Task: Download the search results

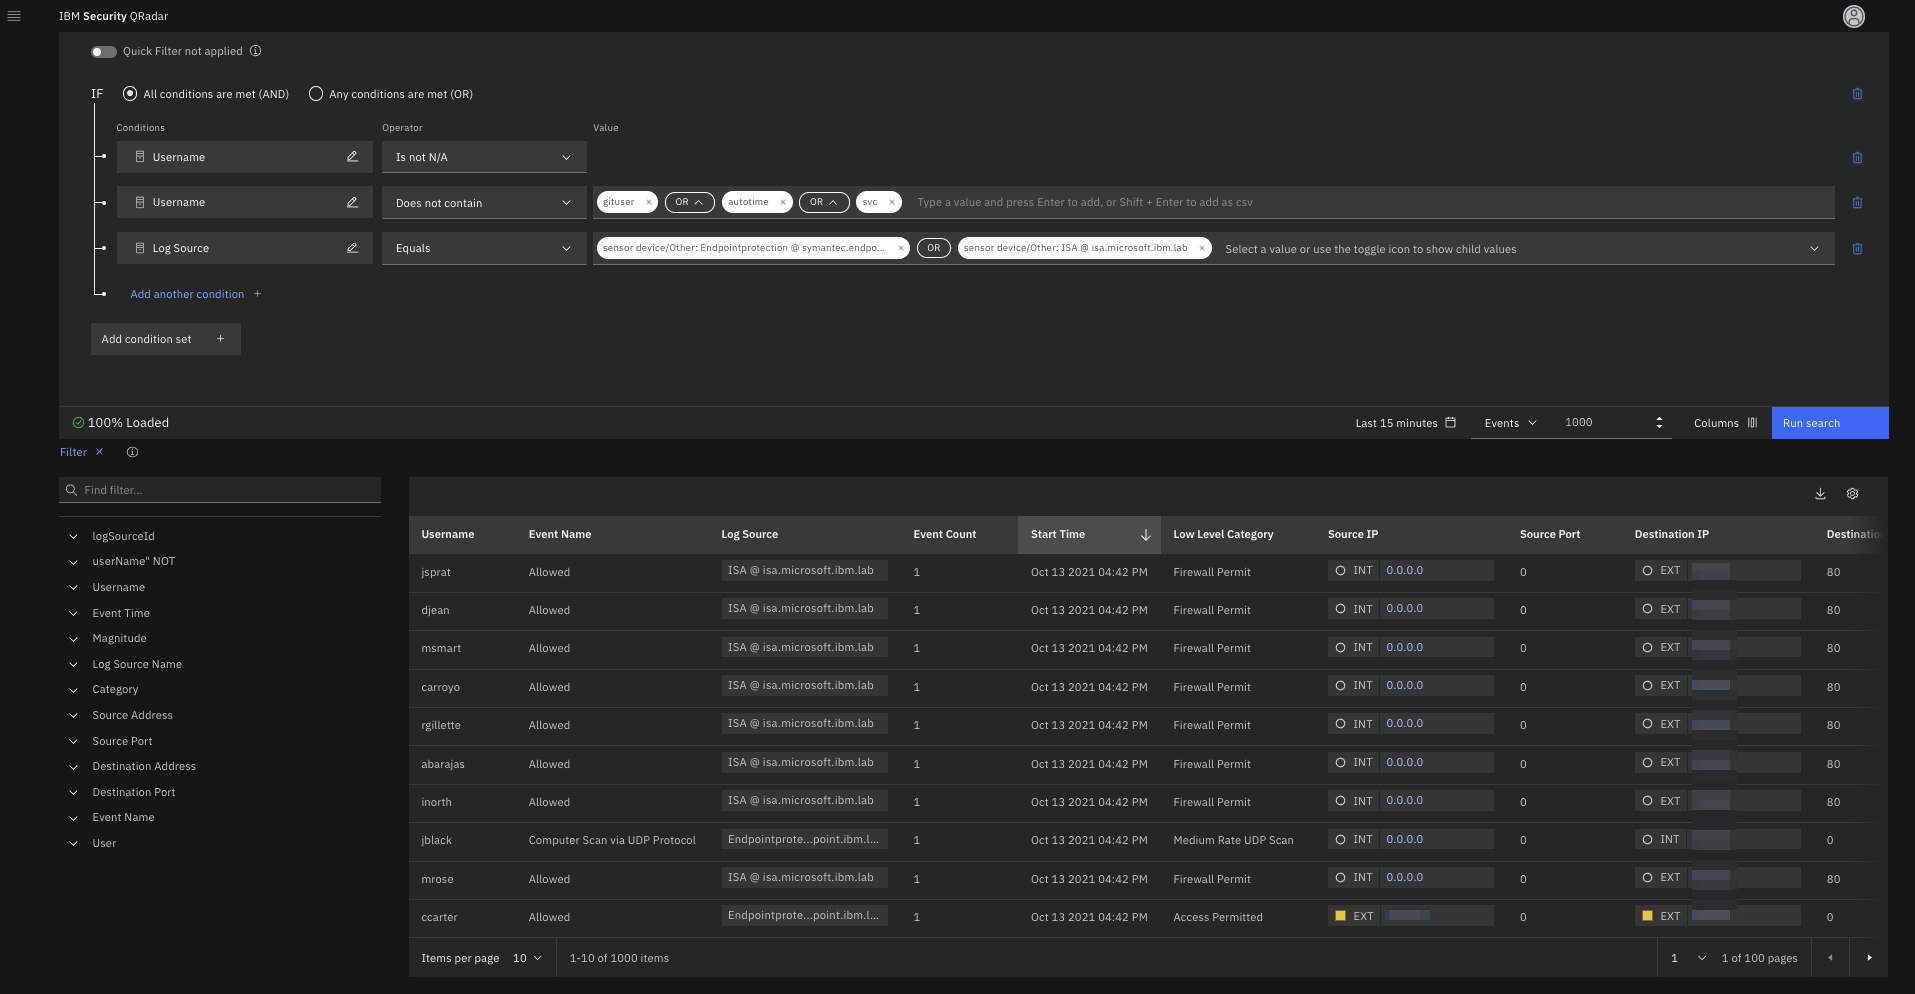Action: (x=1820, y=493)
